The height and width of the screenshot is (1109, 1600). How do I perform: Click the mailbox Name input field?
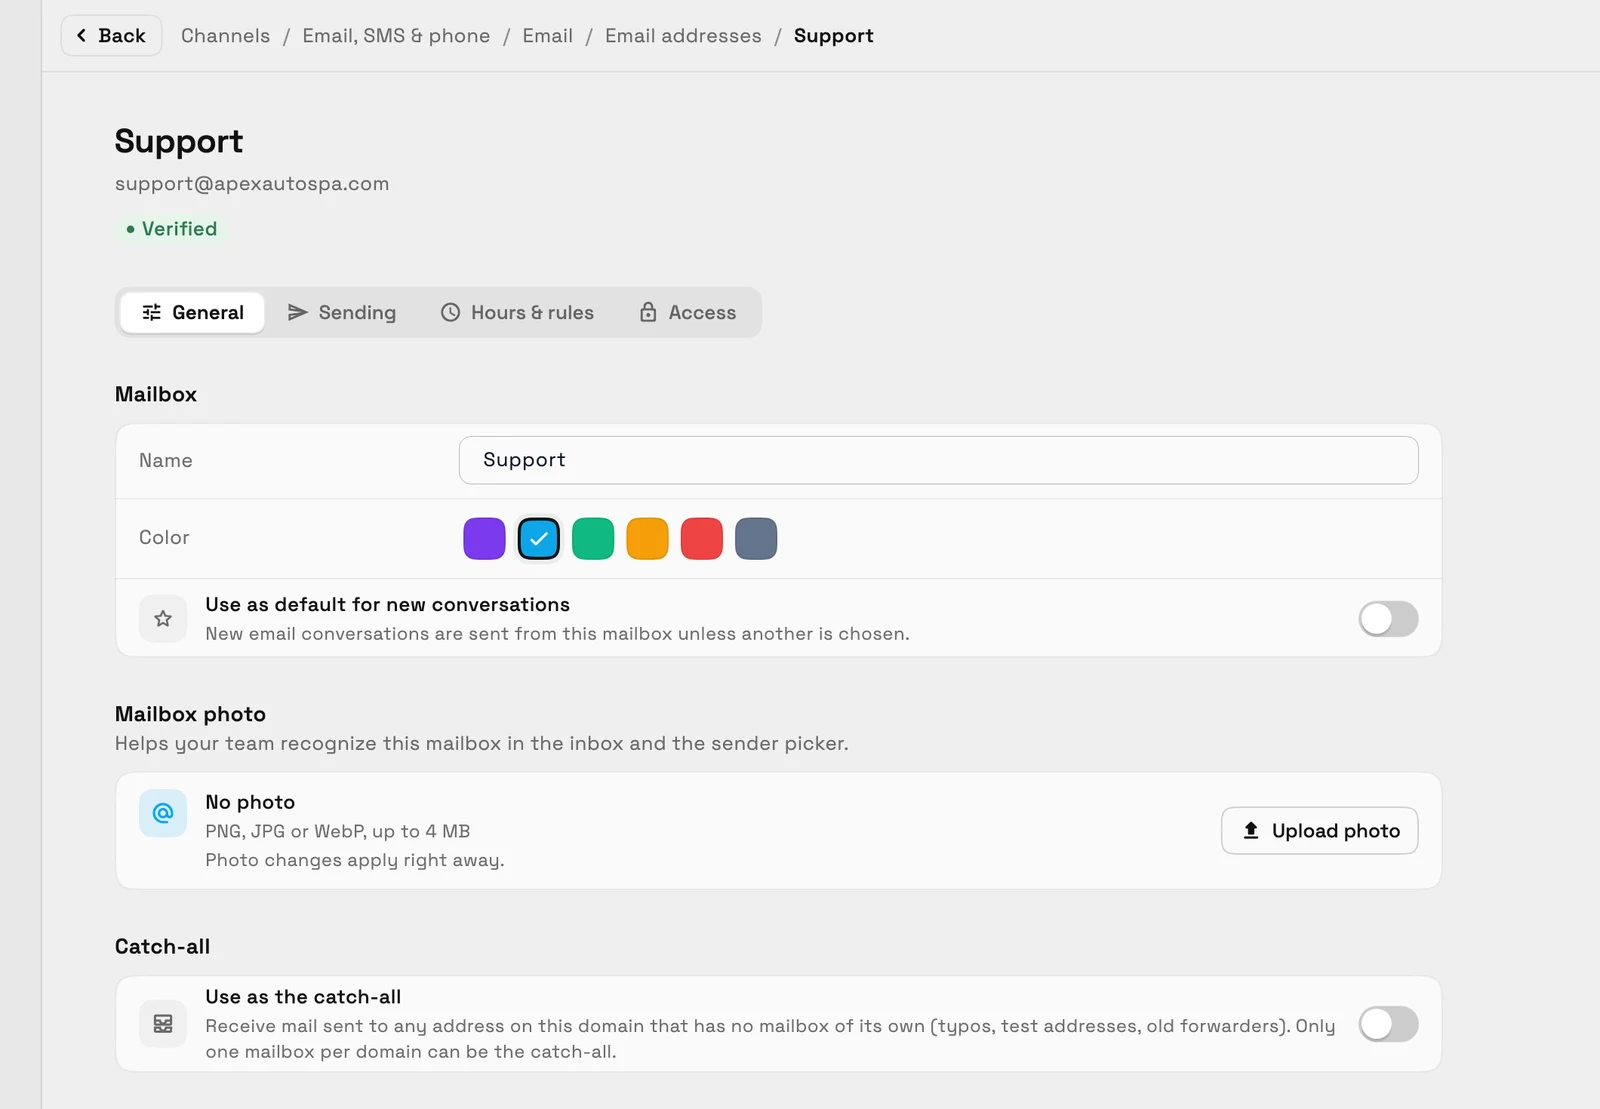(938, 460)
